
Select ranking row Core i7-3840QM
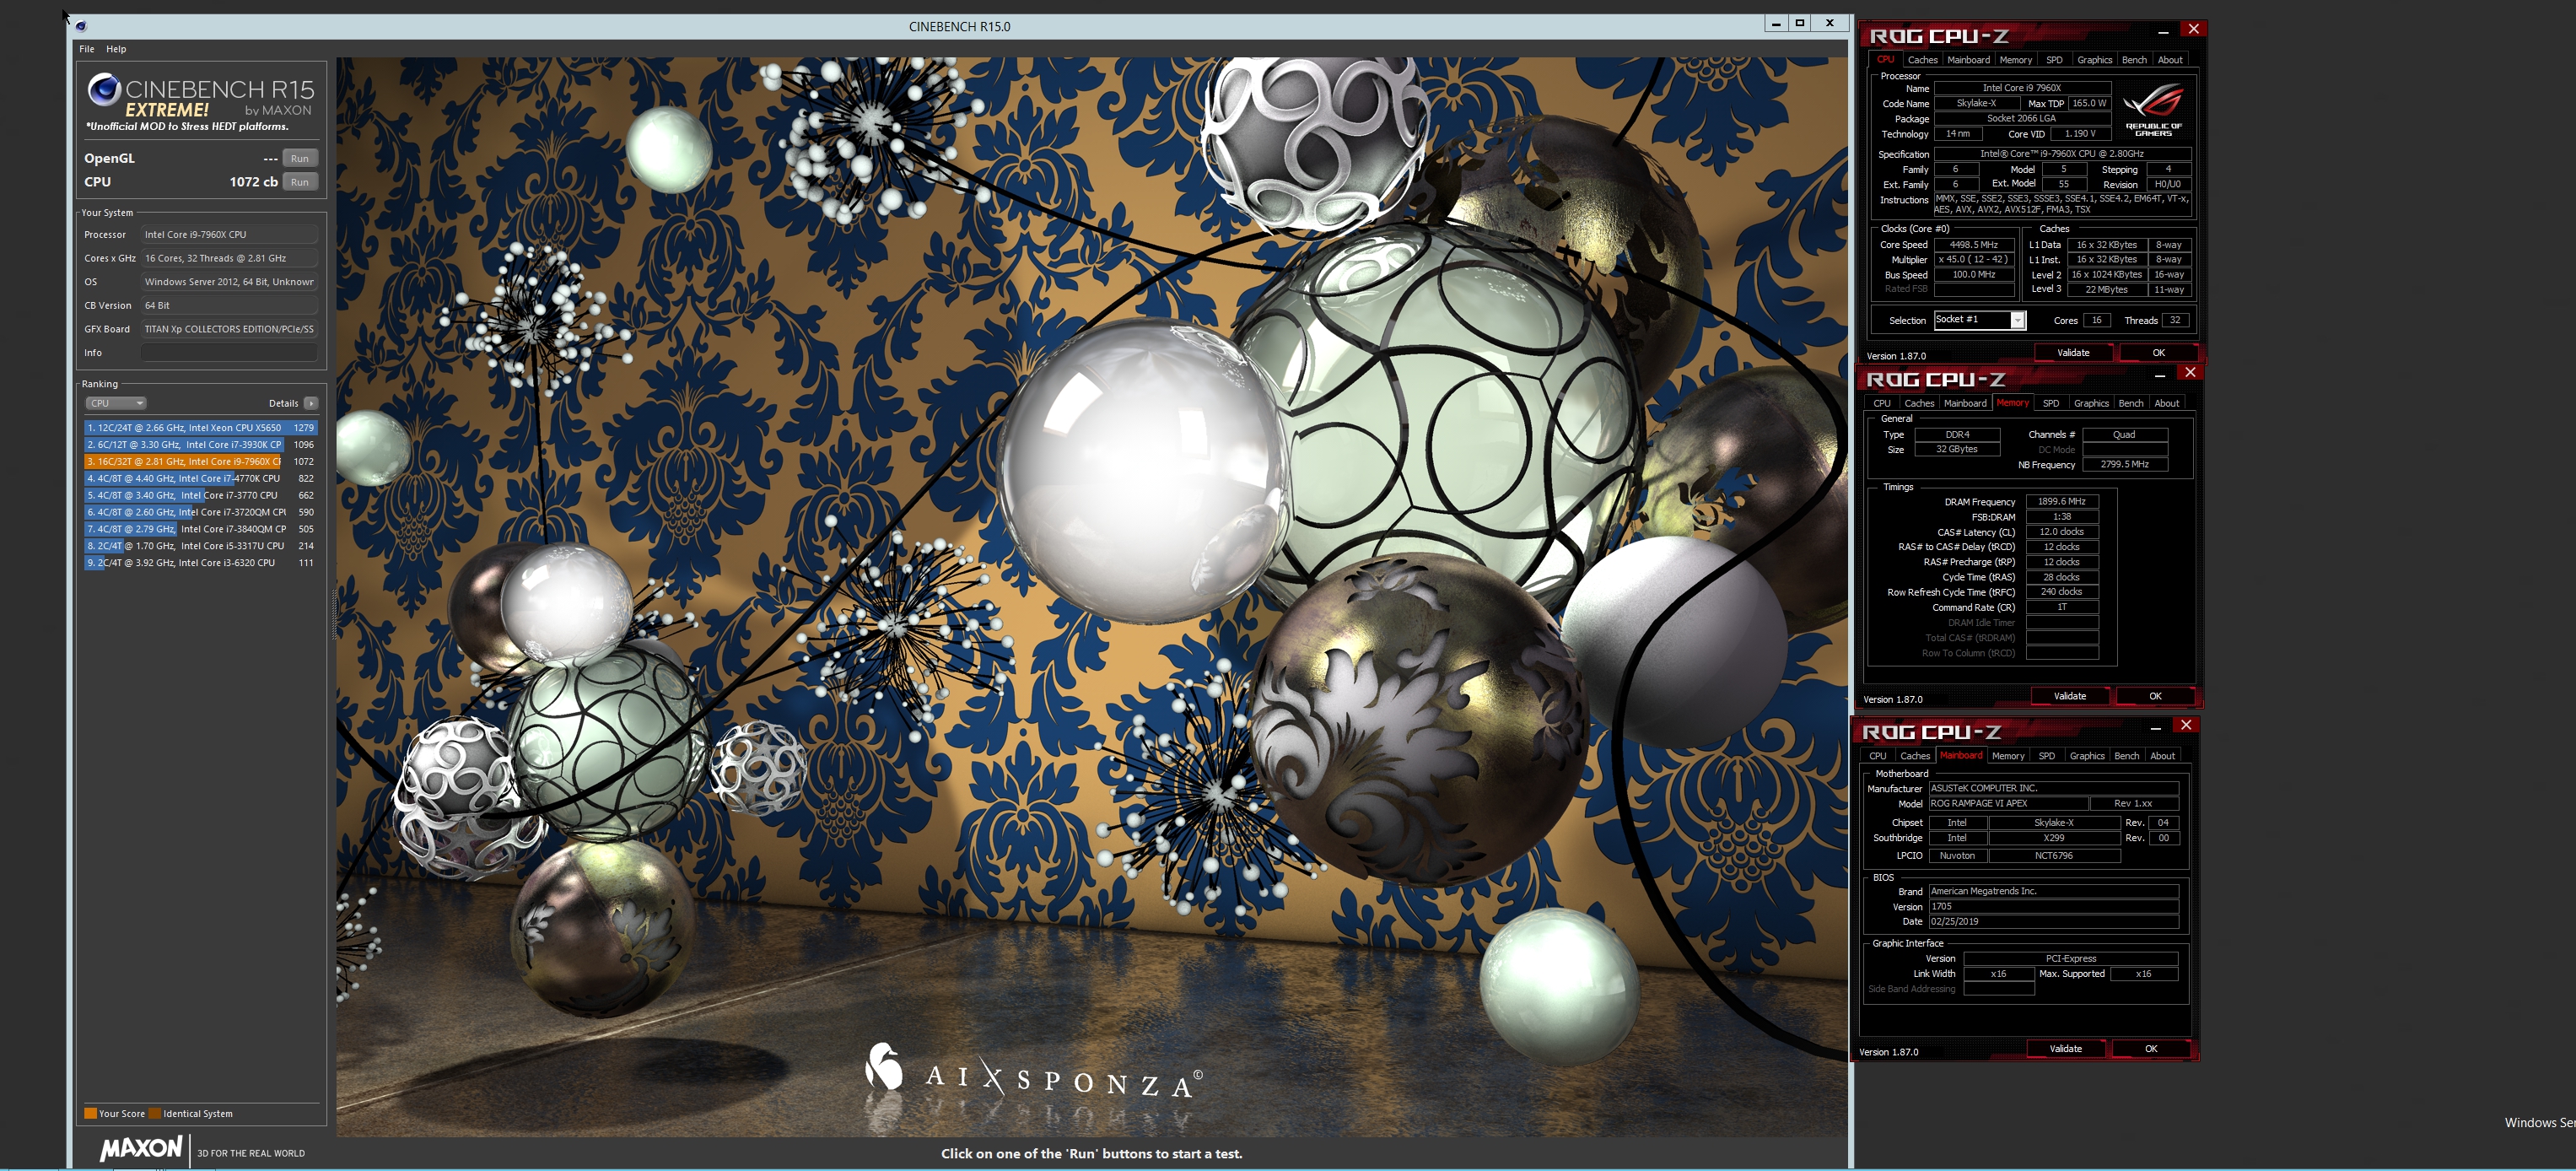pos(200,529)
